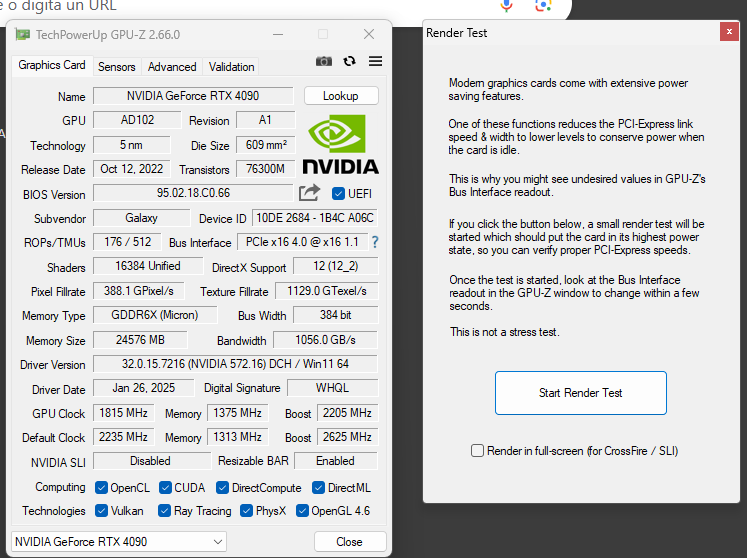Click the Default Clock value 2235 MHz

(123, 436)
